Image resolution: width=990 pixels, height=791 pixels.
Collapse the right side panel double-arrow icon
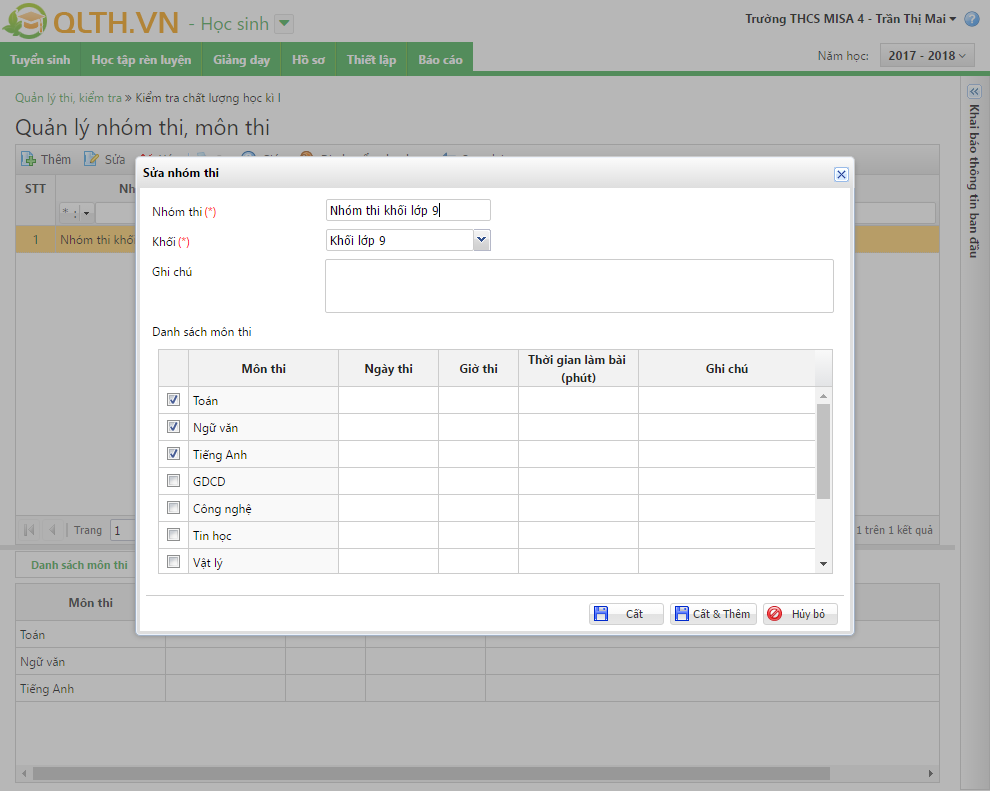pyautogui.click(x=974, y=92)
